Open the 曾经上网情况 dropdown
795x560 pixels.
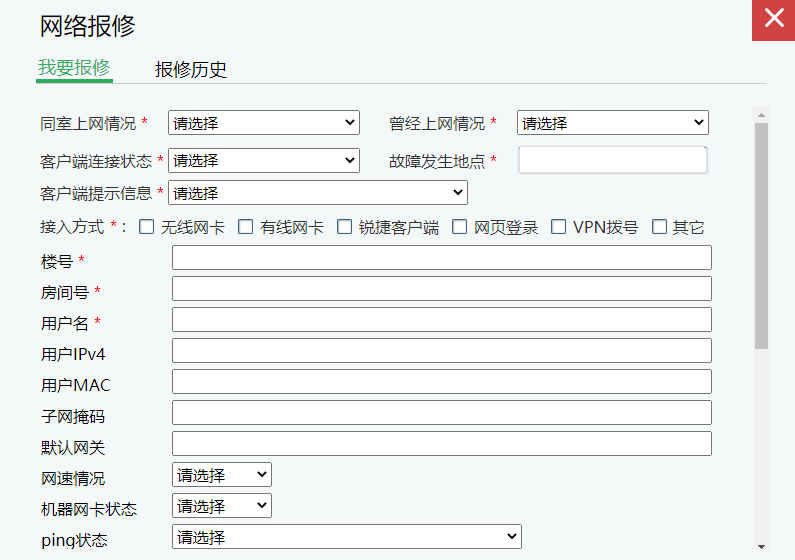(612, 123)
